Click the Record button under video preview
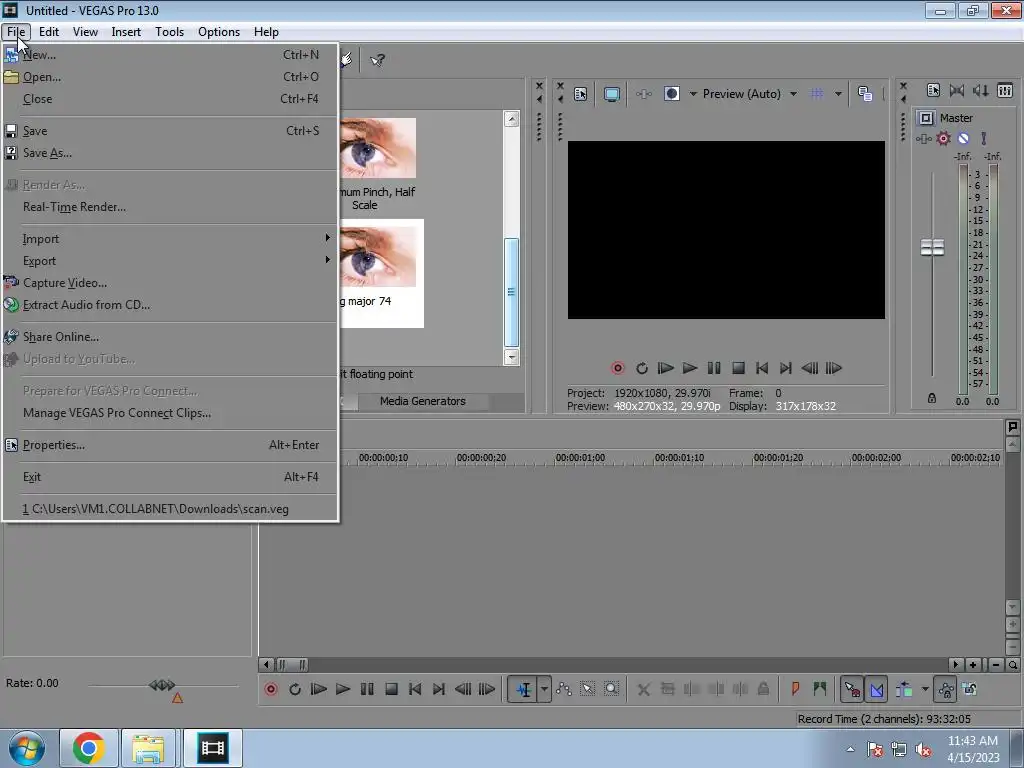The image size is (1024, 768). 617,368
